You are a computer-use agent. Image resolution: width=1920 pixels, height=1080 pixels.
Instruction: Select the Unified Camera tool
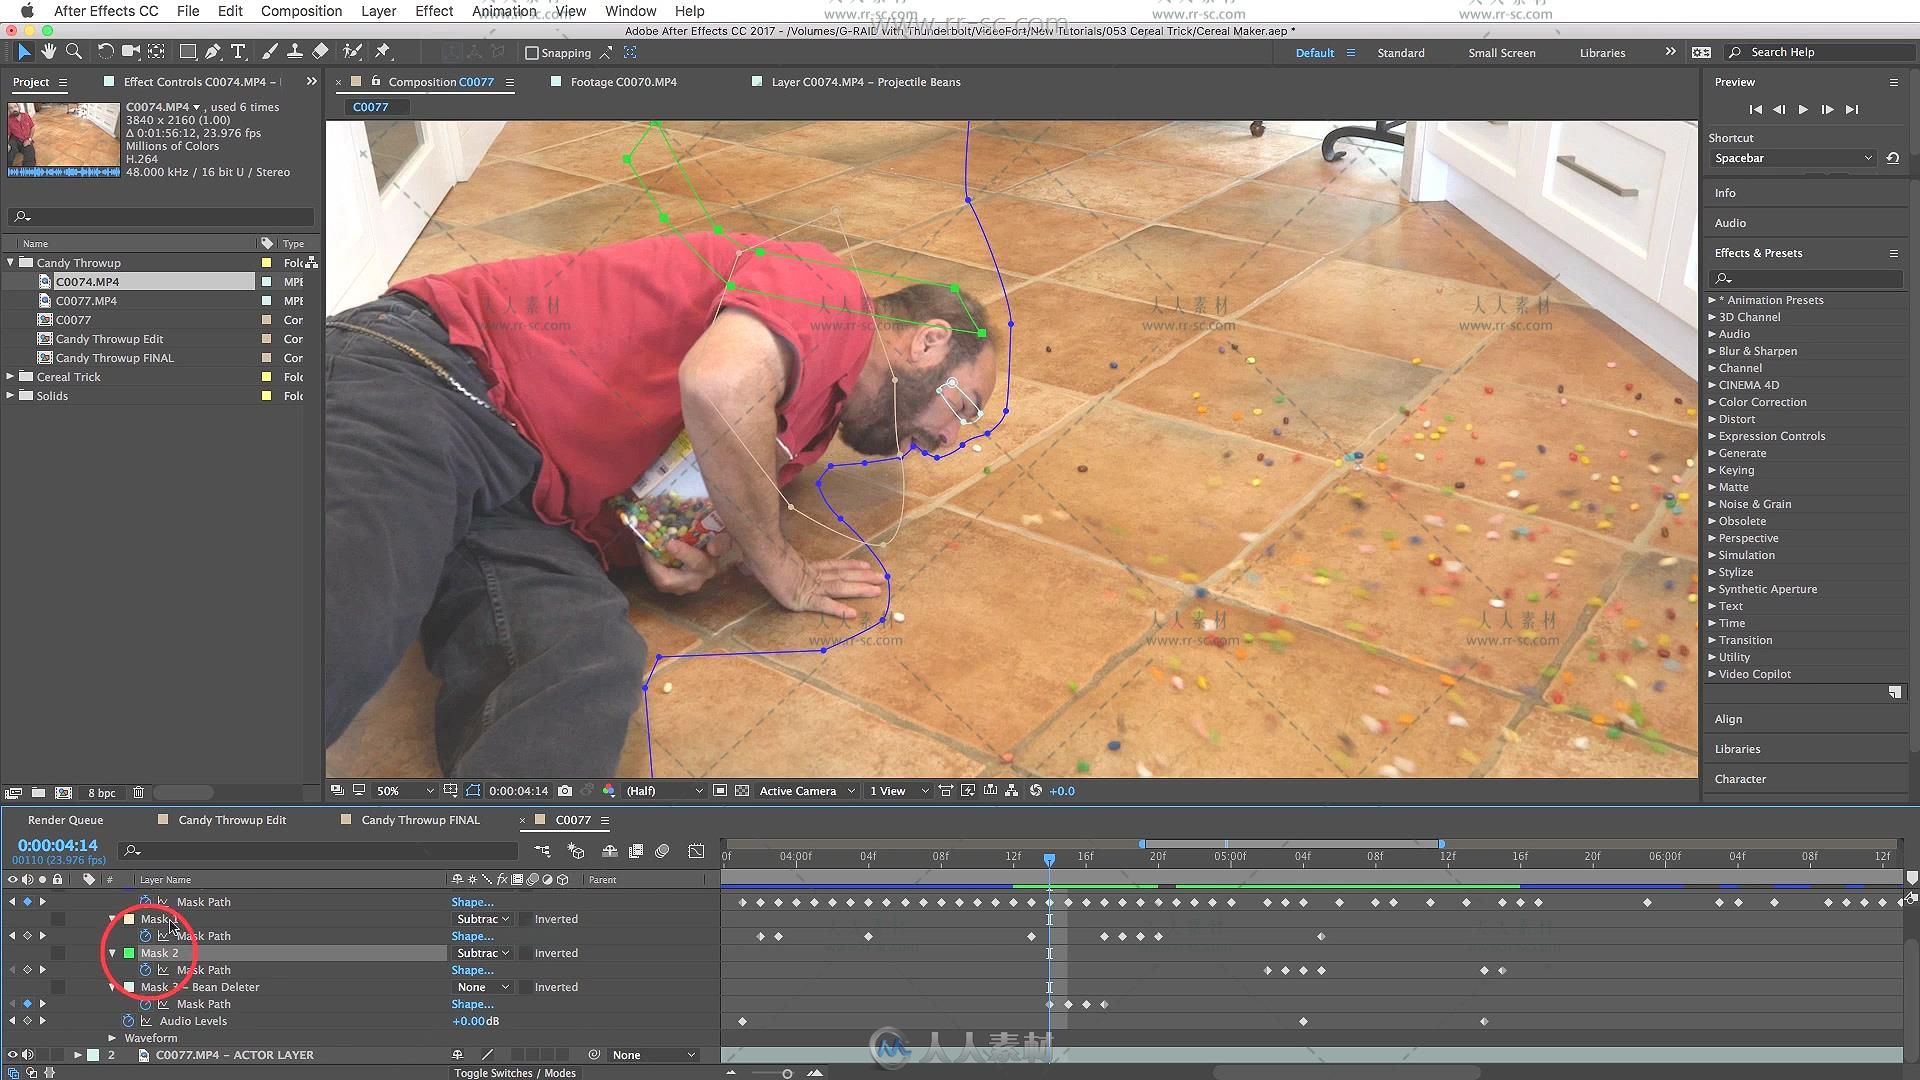click(130, 52)
